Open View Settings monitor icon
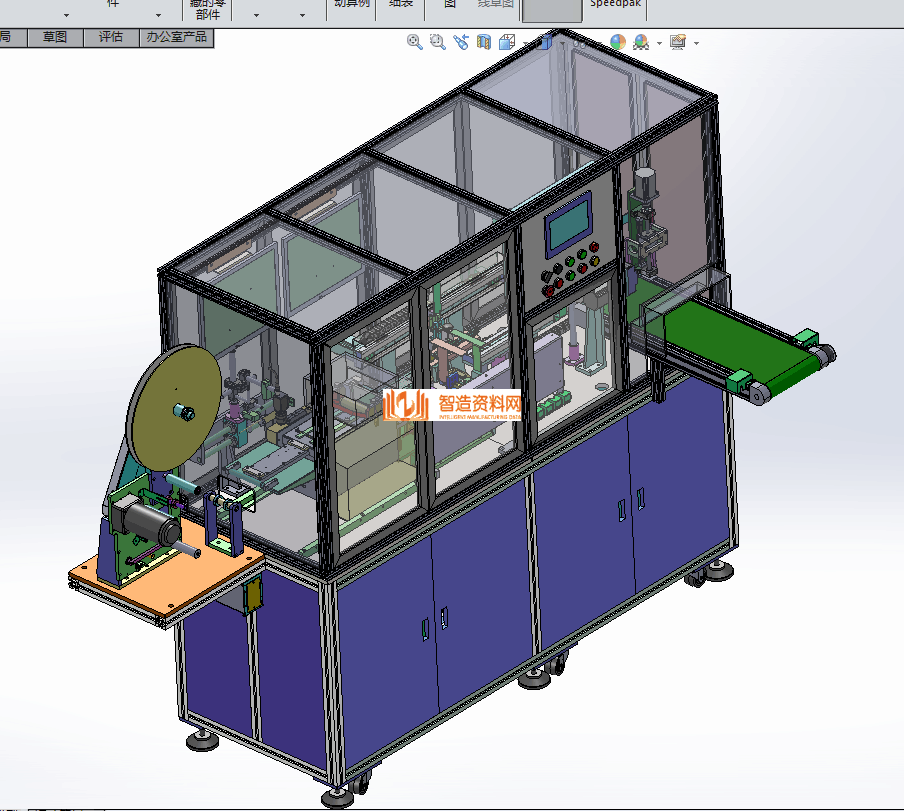This screenshot has height=811, width=904. (678, 42)
